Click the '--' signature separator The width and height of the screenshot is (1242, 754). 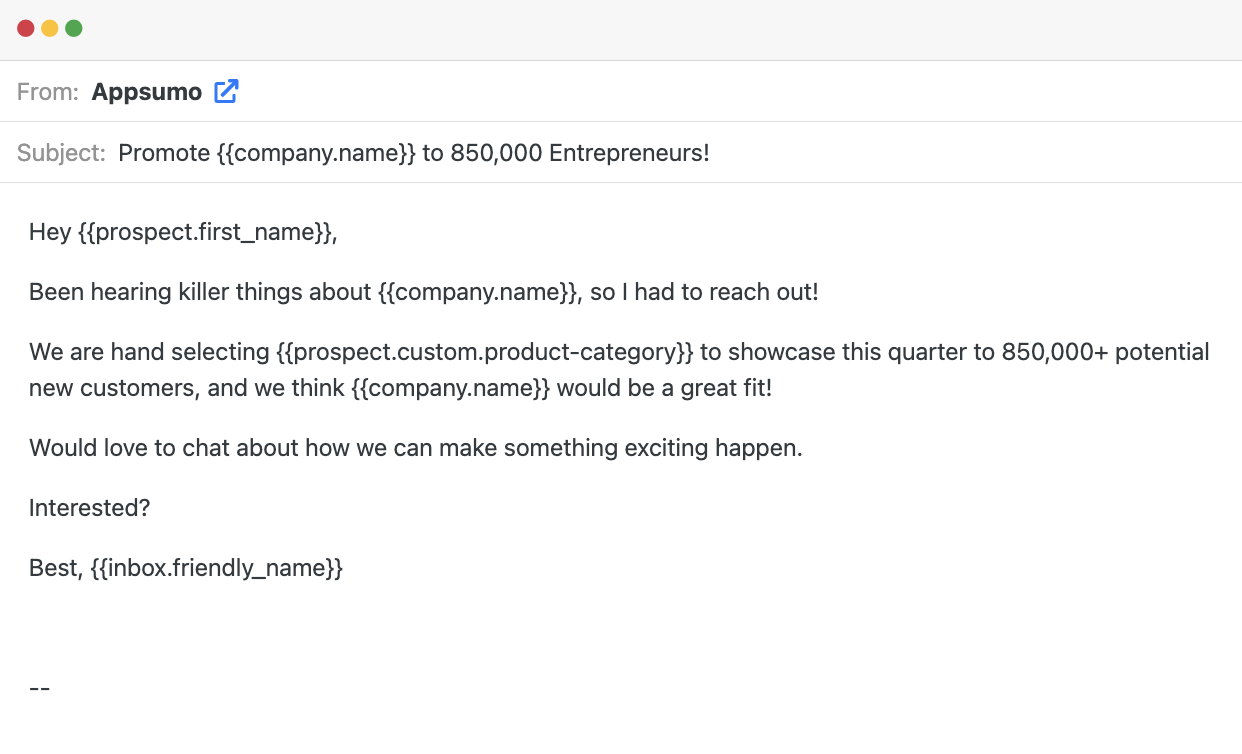coord(39,687)
